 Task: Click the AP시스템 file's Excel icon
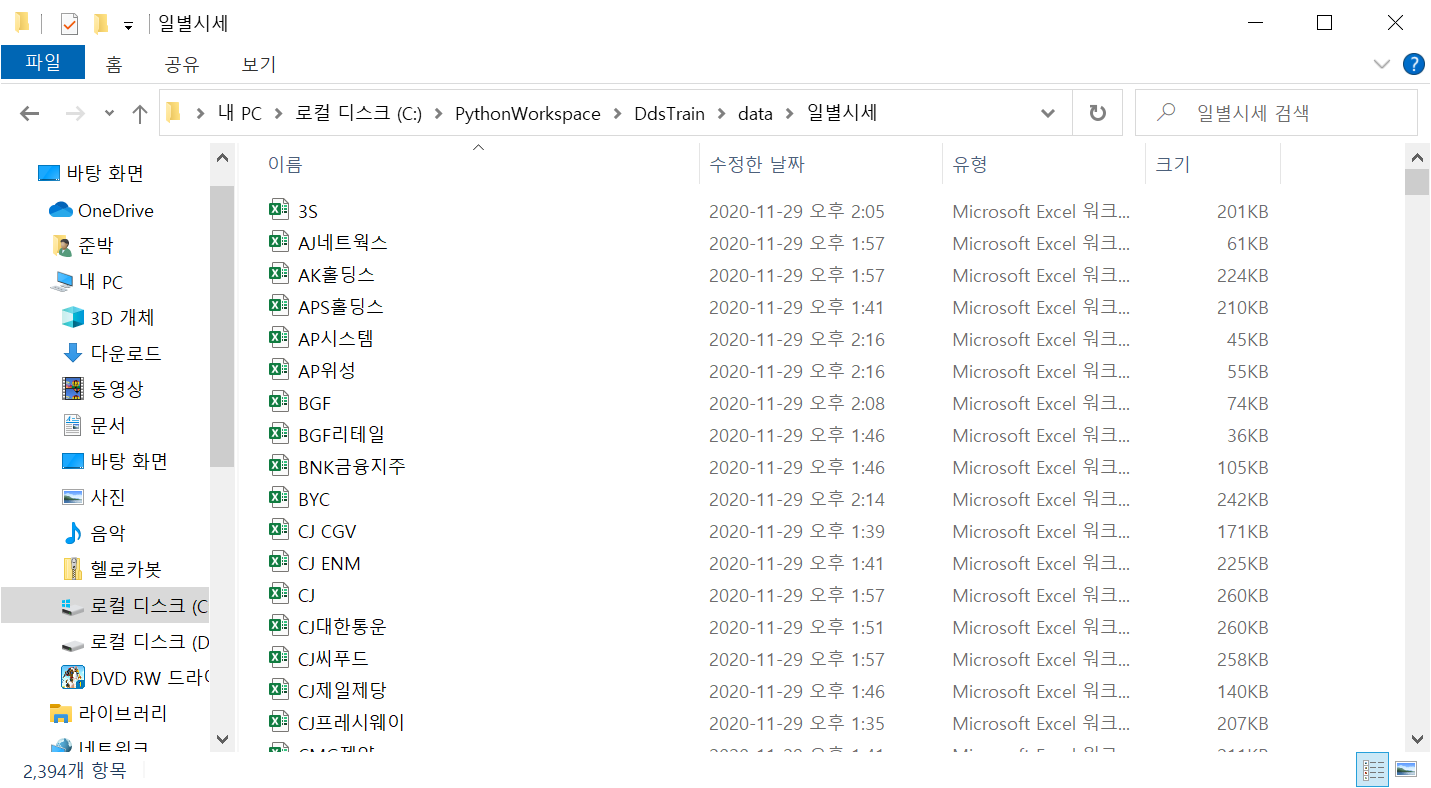point(279,337)
